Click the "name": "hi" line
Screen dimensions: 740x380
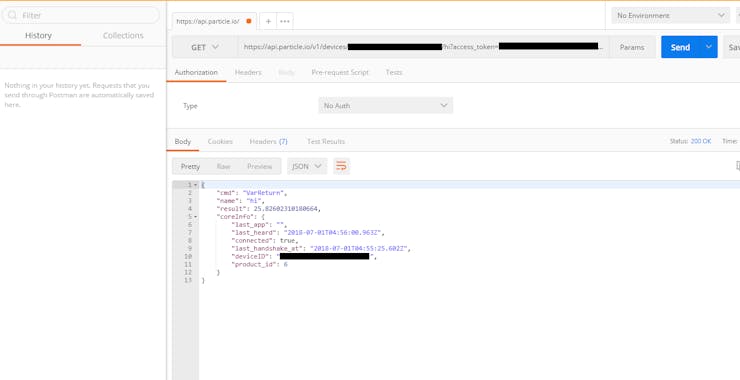tap(240, 201)
